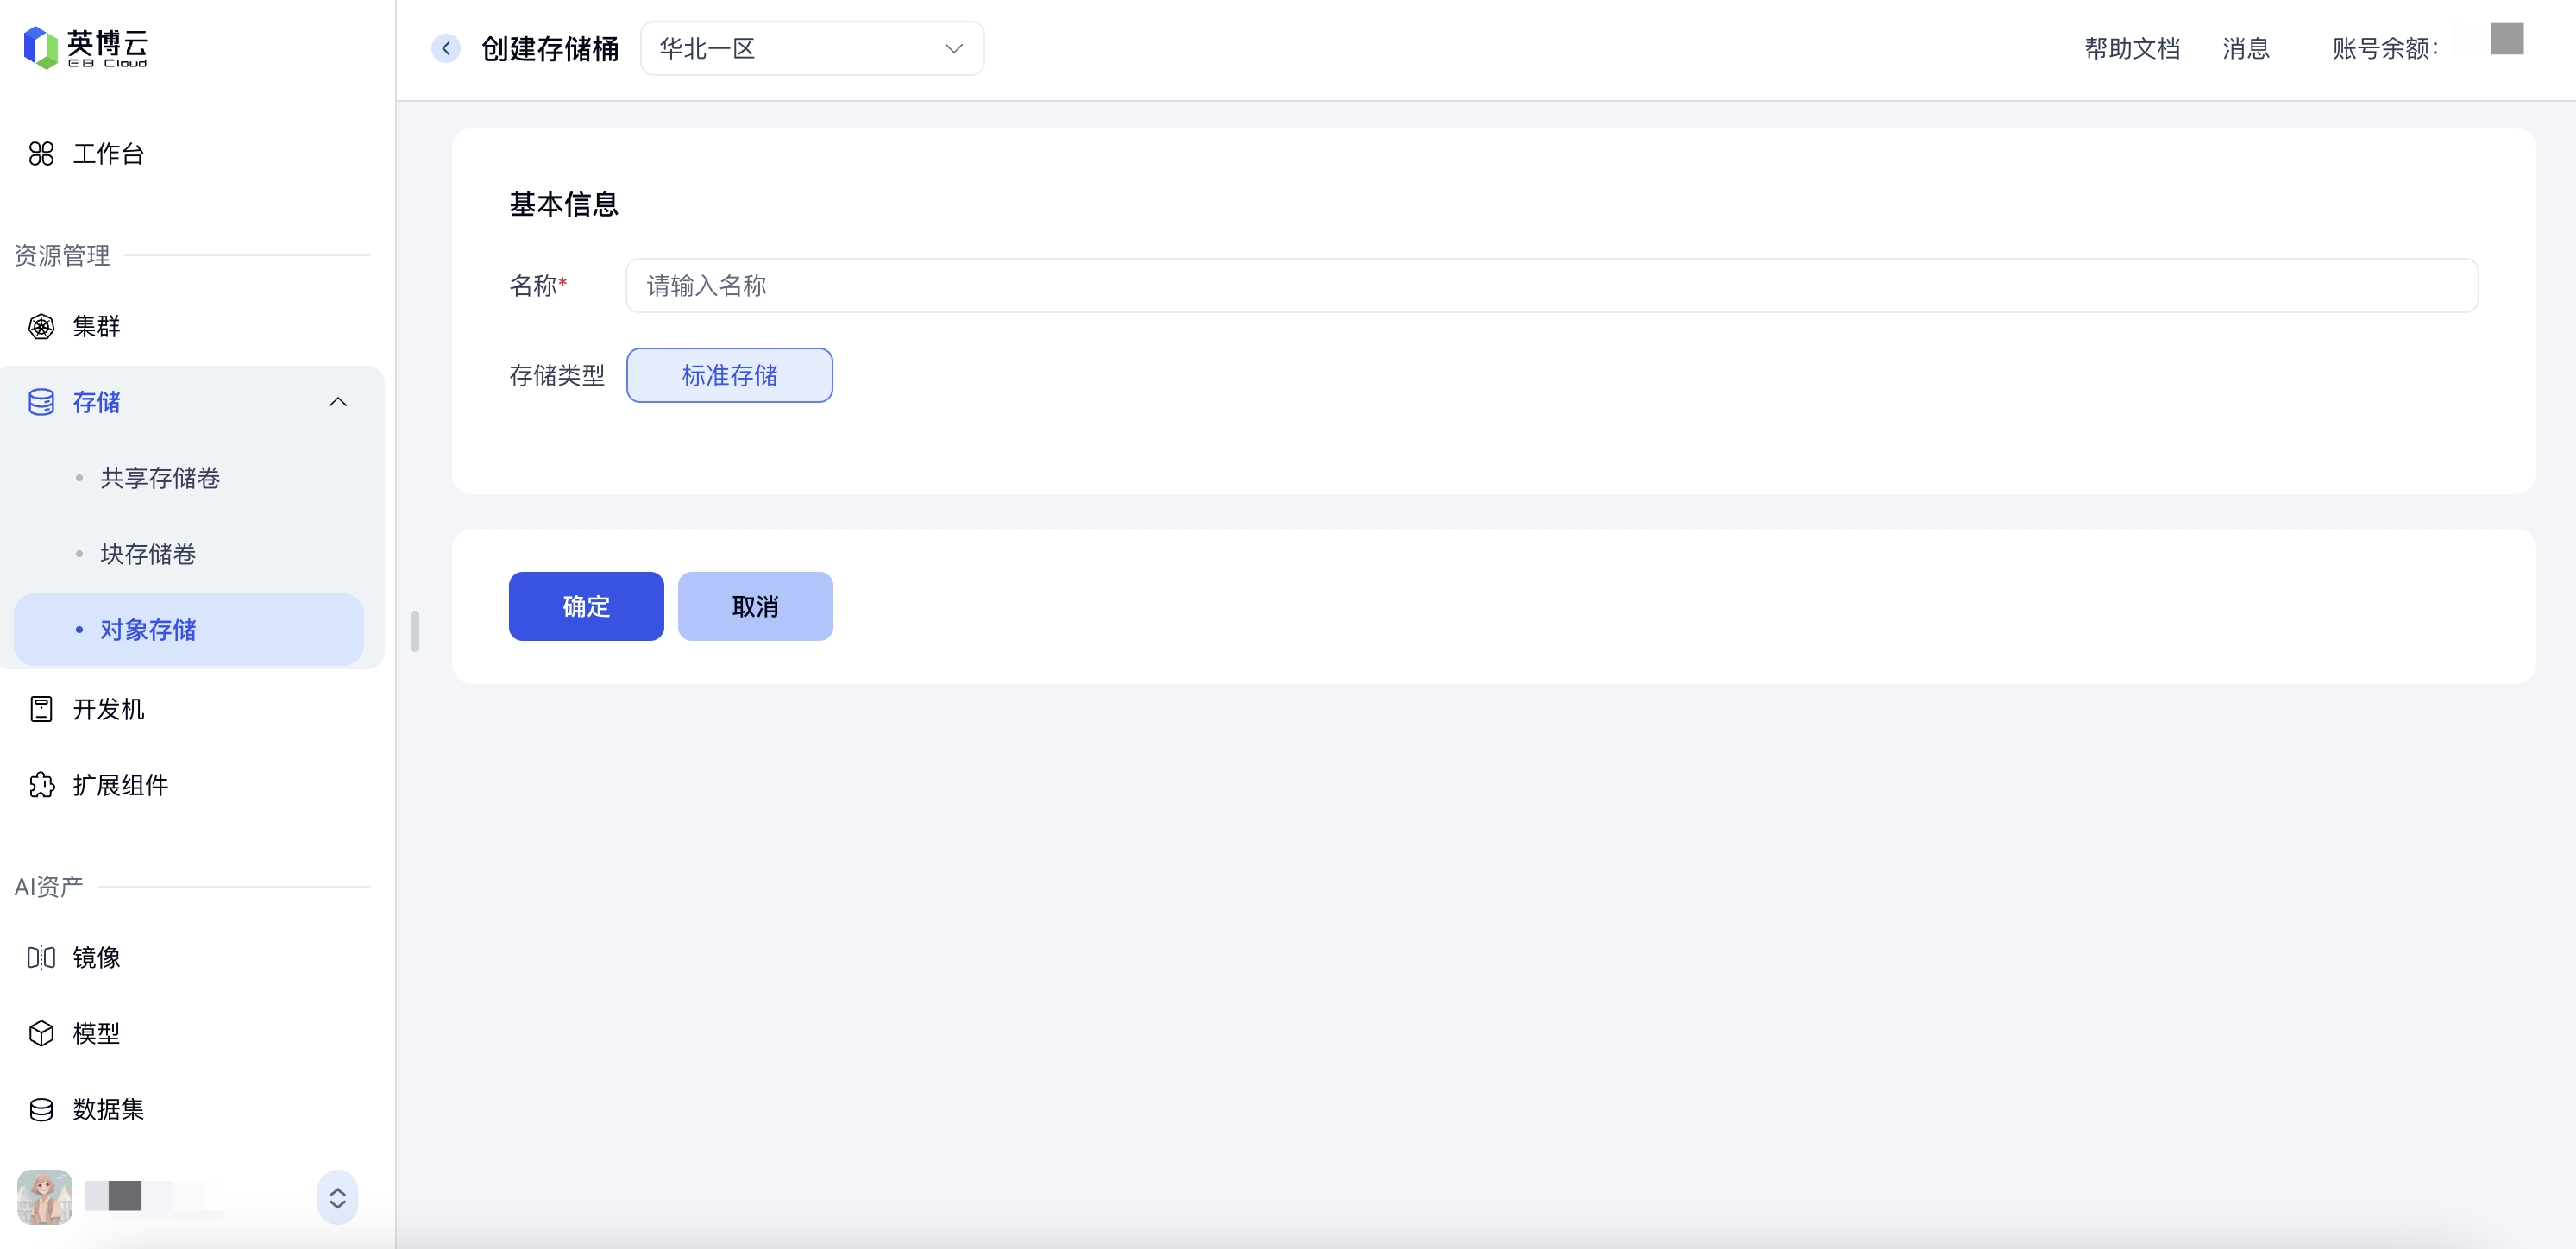This screenshot has width=2576, height=1249.
Task: Click the model cube icon
Action: click(41, 1033)
